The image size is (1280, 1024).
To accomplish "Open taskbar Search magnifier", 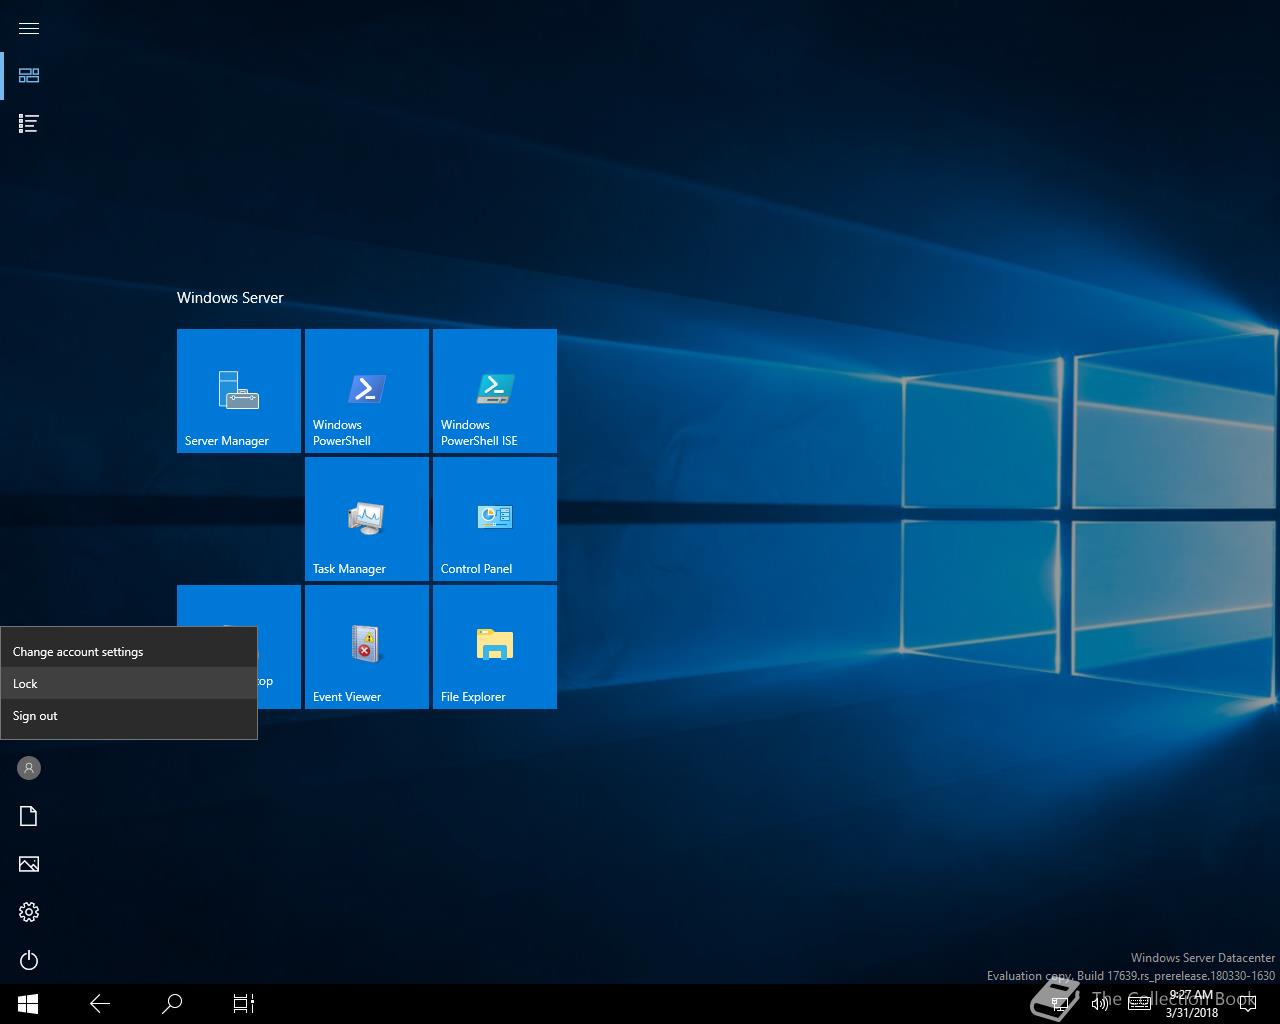I will pyautogui.click(x=172, y=1004).
